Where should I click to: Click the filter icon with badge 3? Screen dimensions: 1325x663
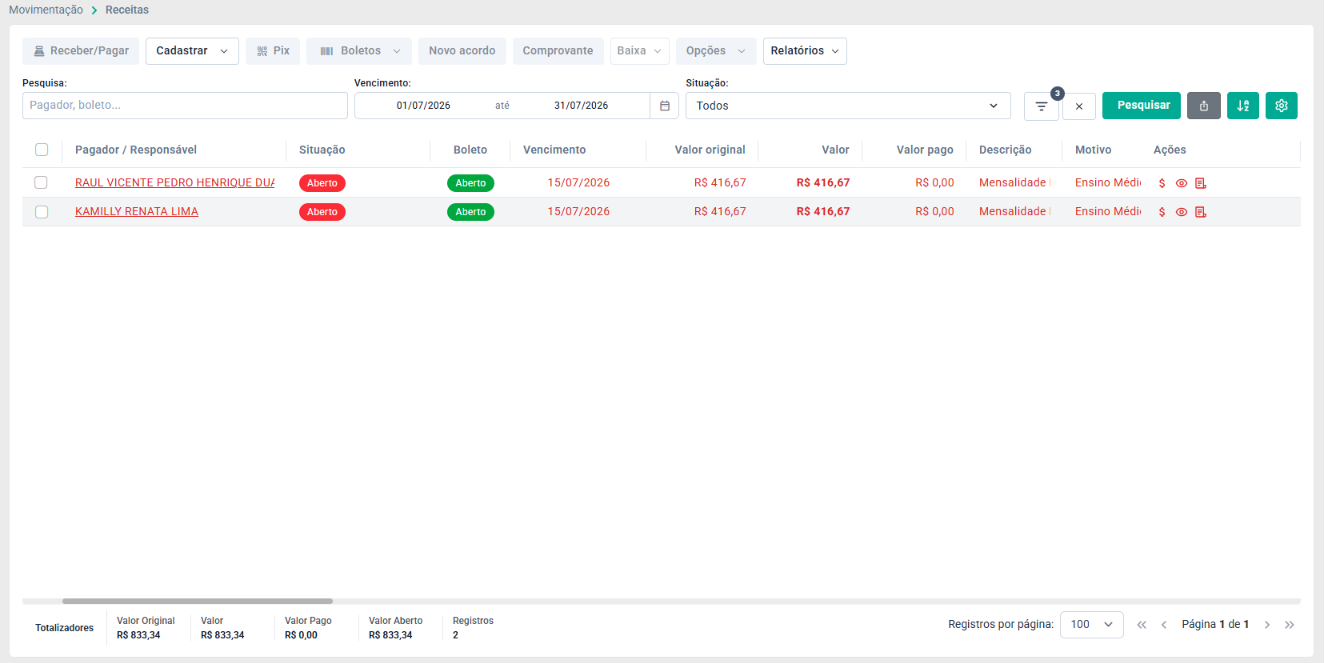coord(1041,106)
